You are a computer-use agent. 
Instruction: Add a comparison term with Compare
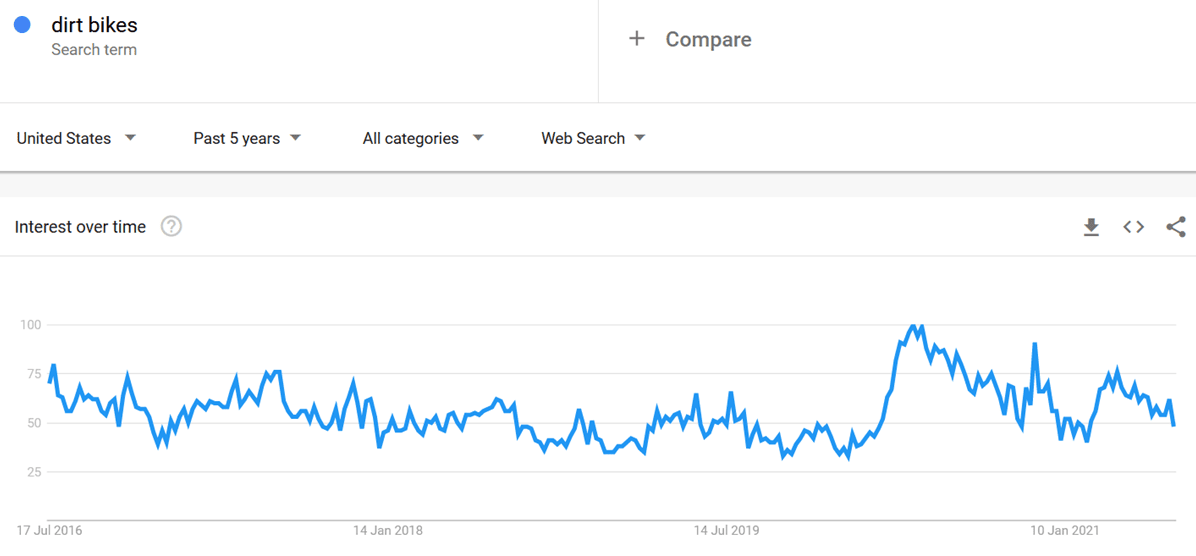(708, 39)
